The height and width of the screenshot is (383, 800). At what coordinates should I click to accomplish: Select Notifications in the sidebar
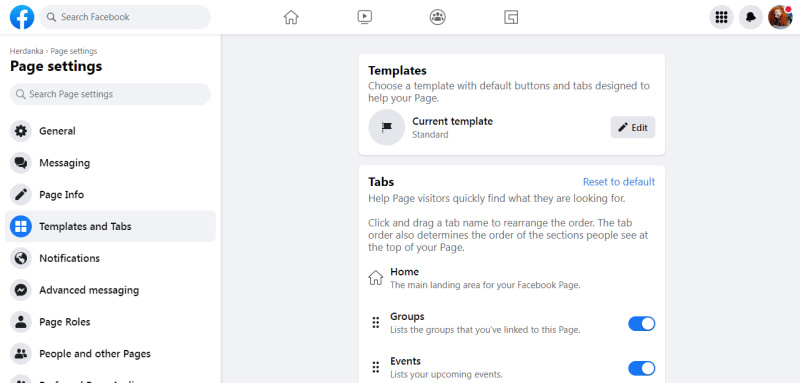click(x=110, y=258)
